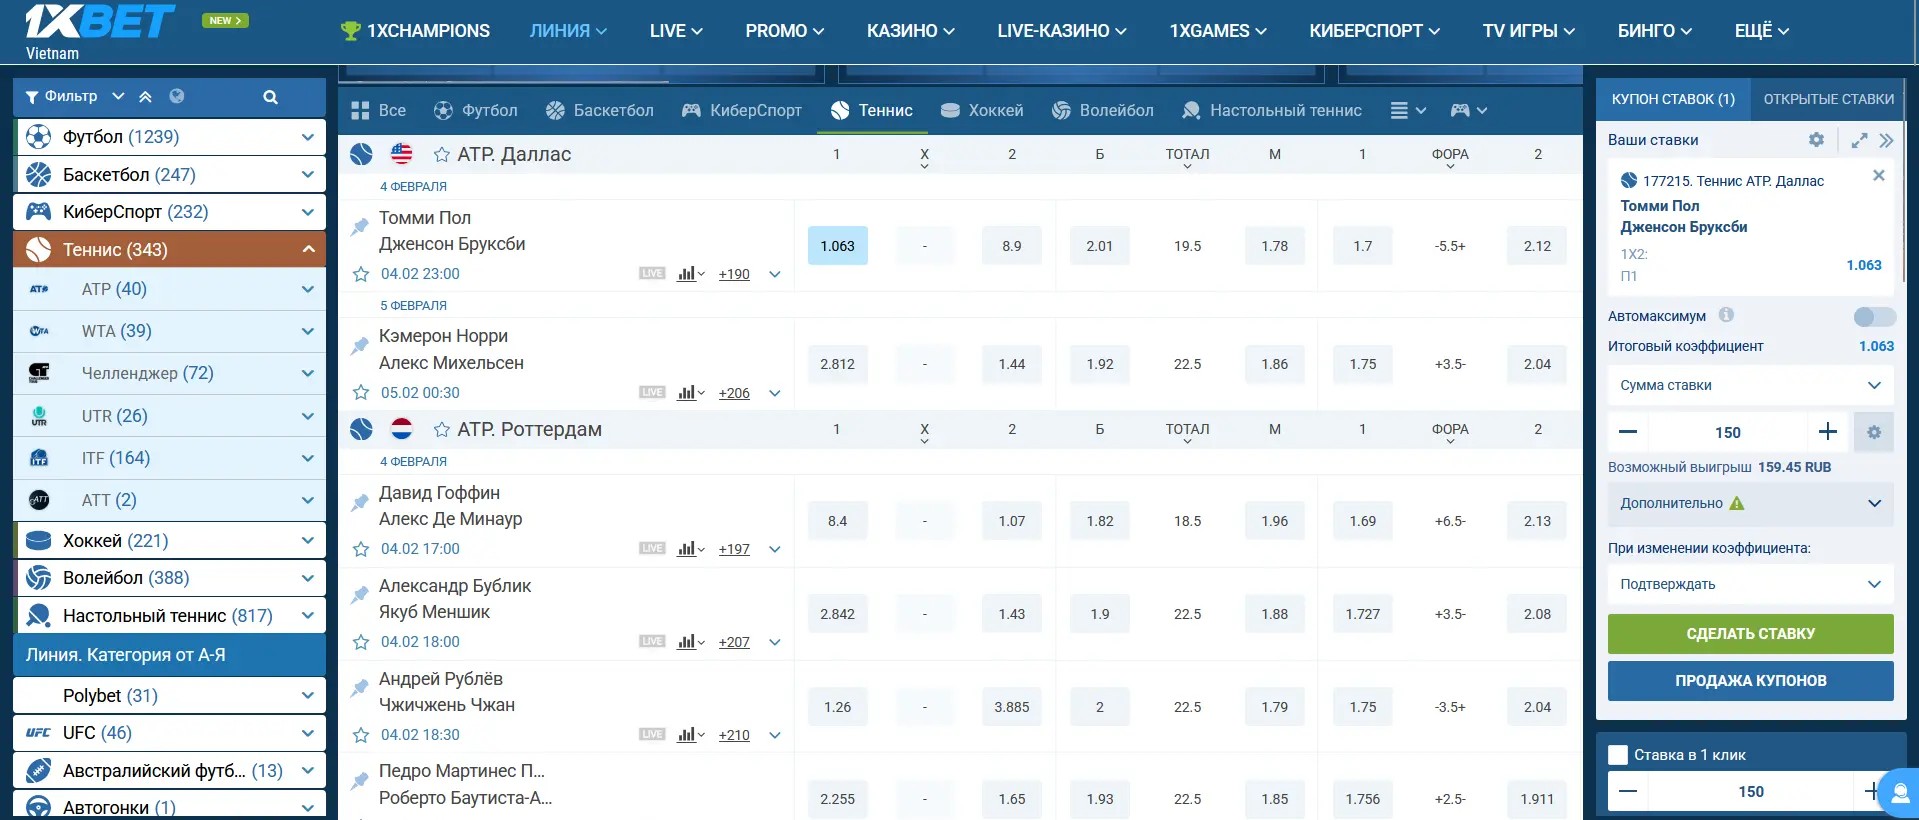Open the Сумма ставки dropdown
The image size is (1919, 820).
(1750, 385)
